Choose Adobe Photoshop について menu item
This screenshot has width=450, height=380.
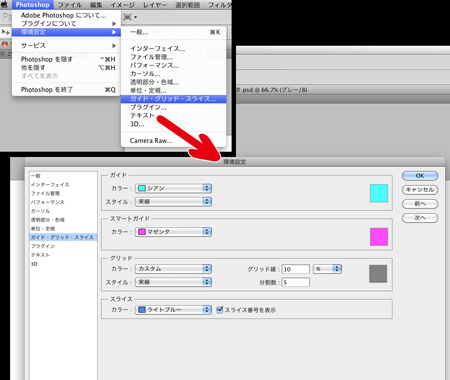click(x=66, y=15)
